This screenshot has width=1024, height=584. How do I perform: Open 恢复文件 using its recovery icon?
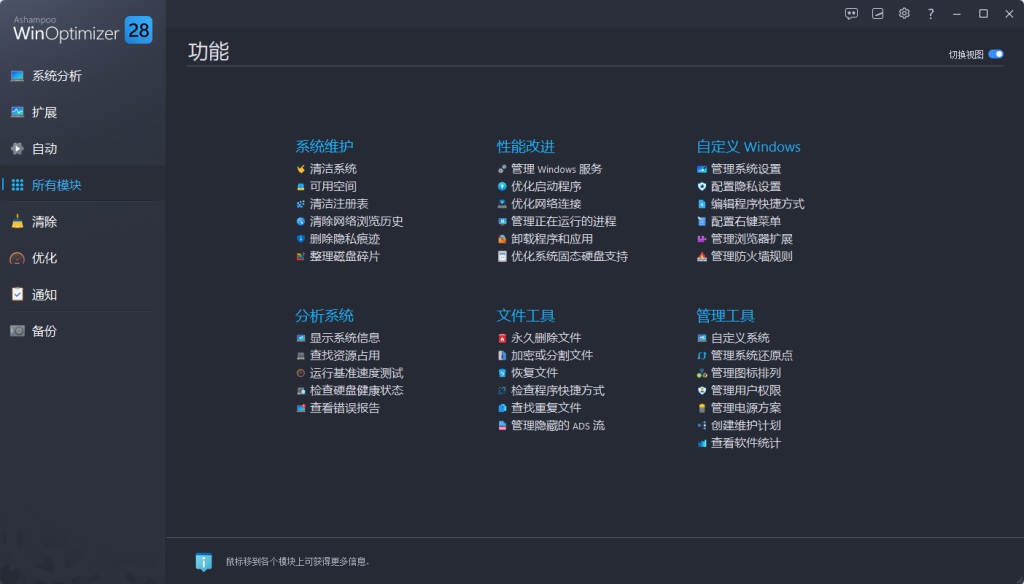click(502, 372)
